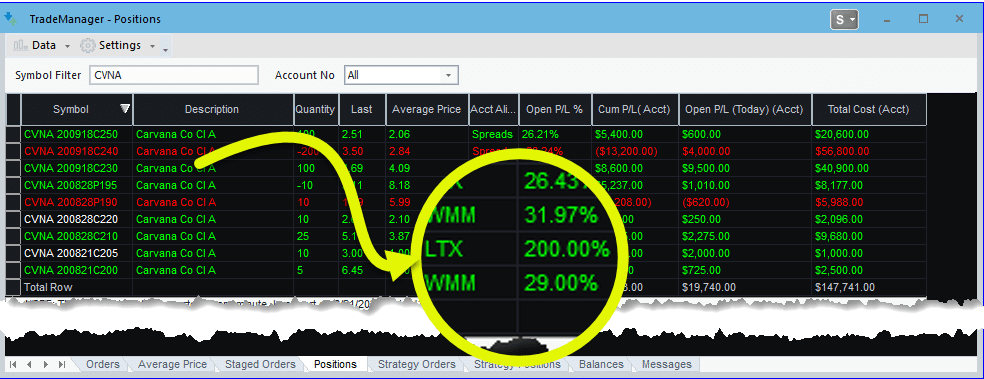The width and height of the screenshot is (984, 379).
Task: Select row checkbox for CVNA 200828P190
Action: pos(13,202)
